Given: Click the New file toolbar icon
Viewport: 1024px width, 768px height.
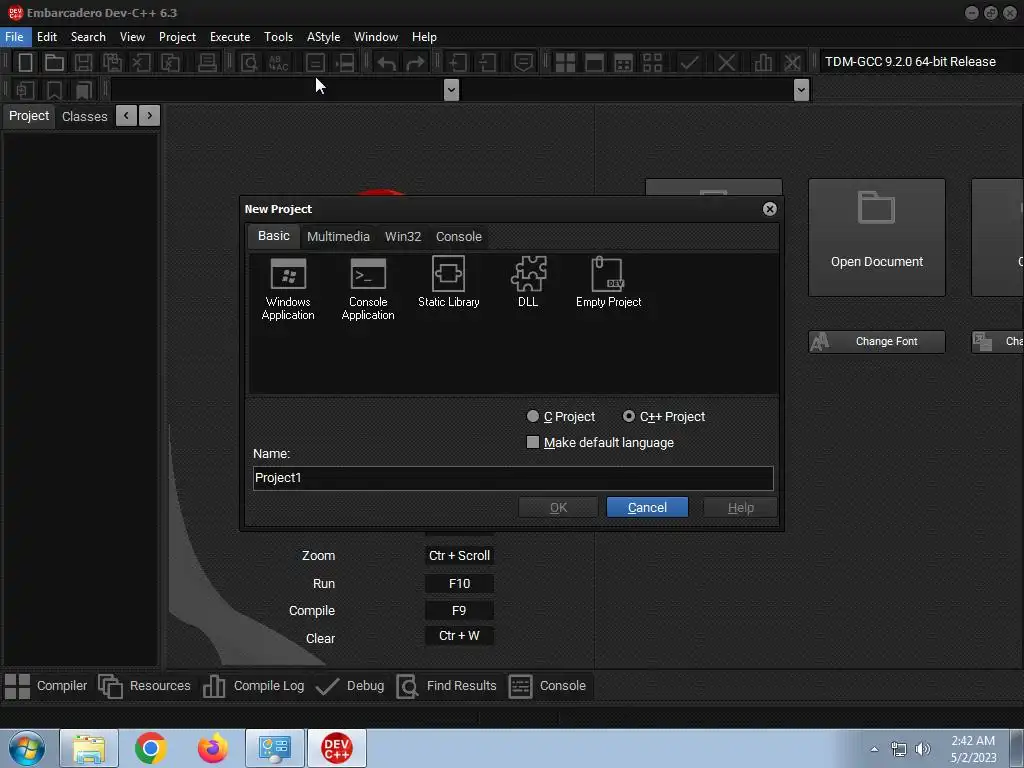Looking at the screenshot, I should coord(25,62).
